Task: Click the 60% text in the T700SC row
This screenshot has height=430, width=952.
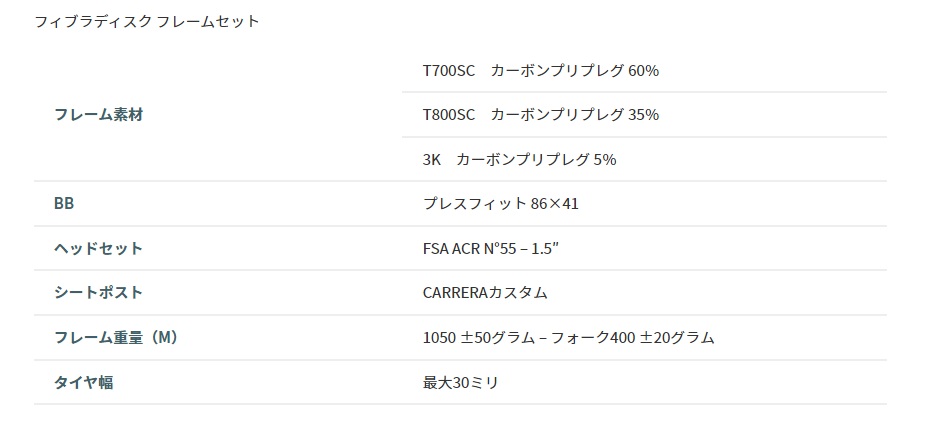Action: click(x=644, y=70)
